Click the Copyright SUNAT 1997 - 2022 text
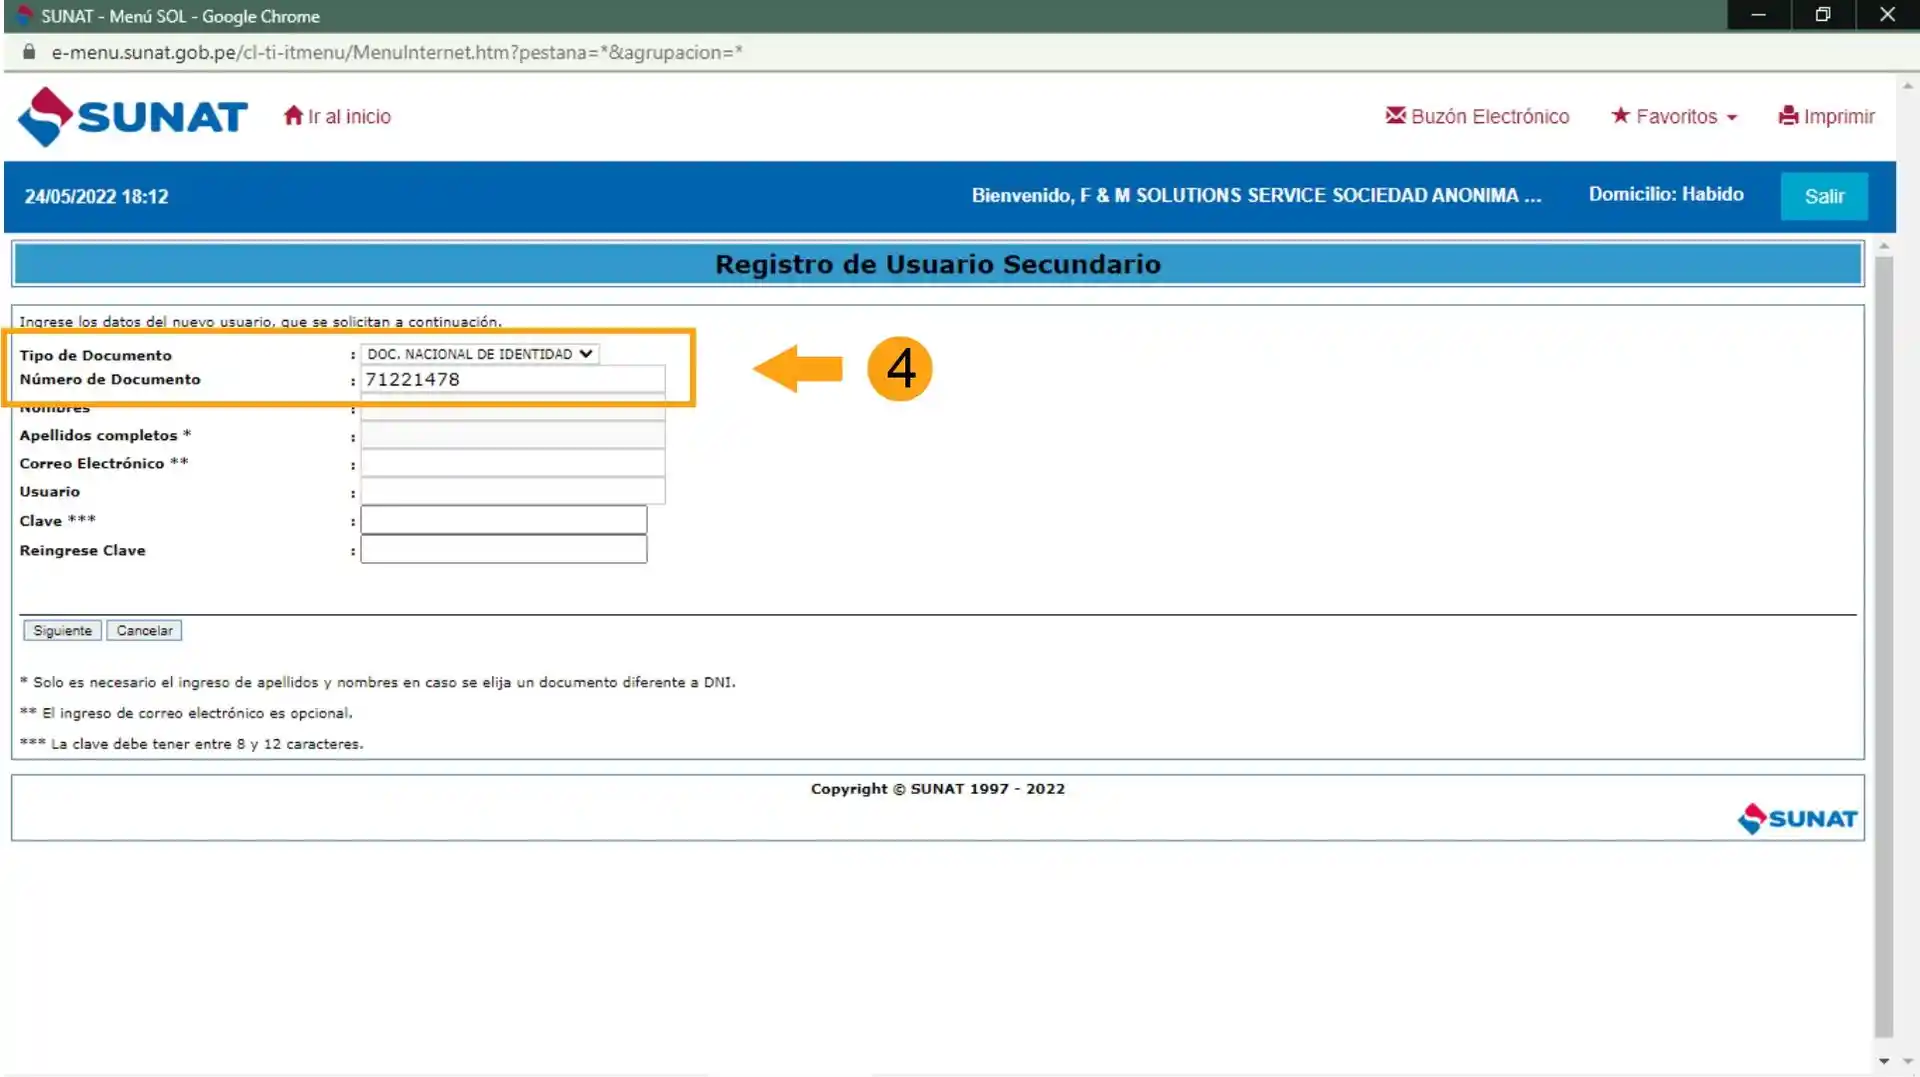 coord(938,789)
